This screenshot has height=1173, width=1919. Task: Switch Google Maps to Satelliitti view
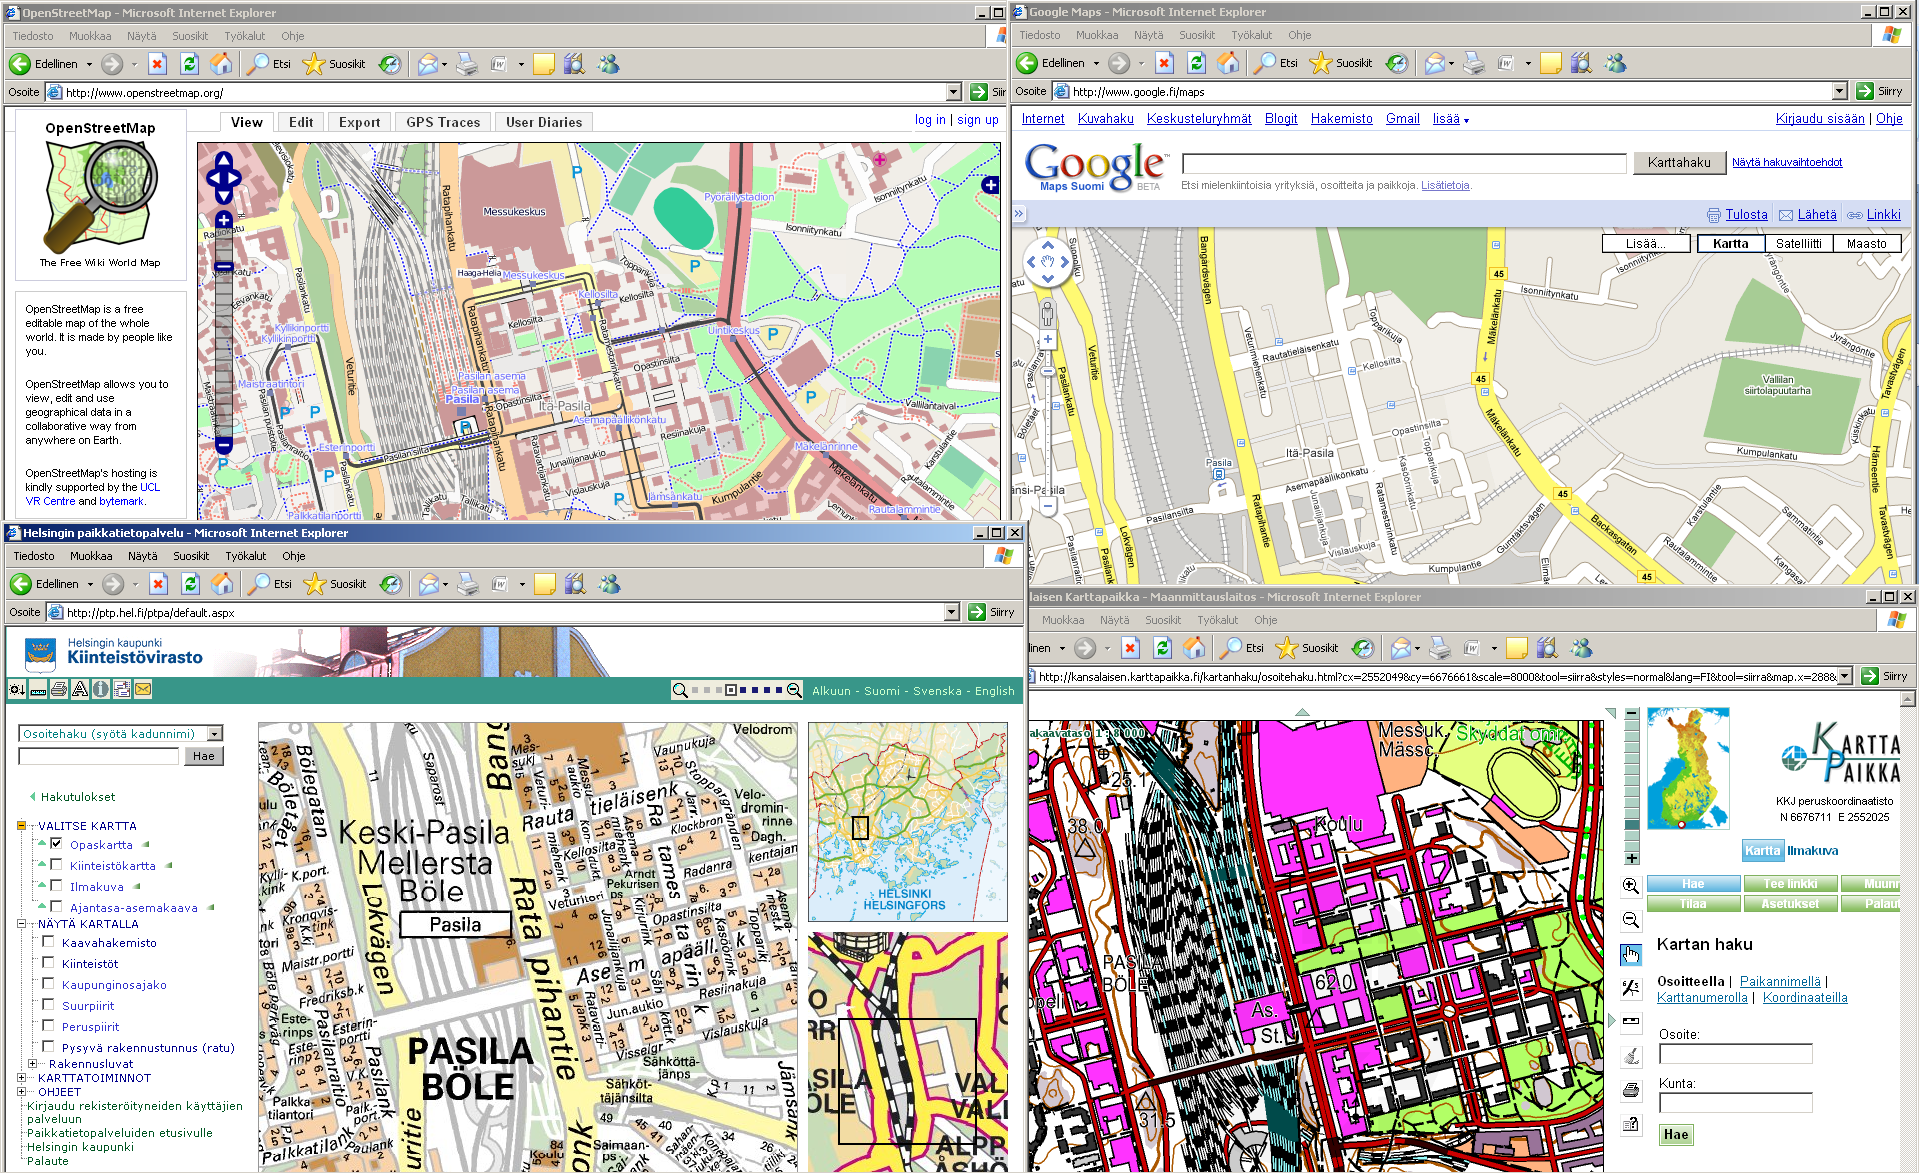[1799, 244]
